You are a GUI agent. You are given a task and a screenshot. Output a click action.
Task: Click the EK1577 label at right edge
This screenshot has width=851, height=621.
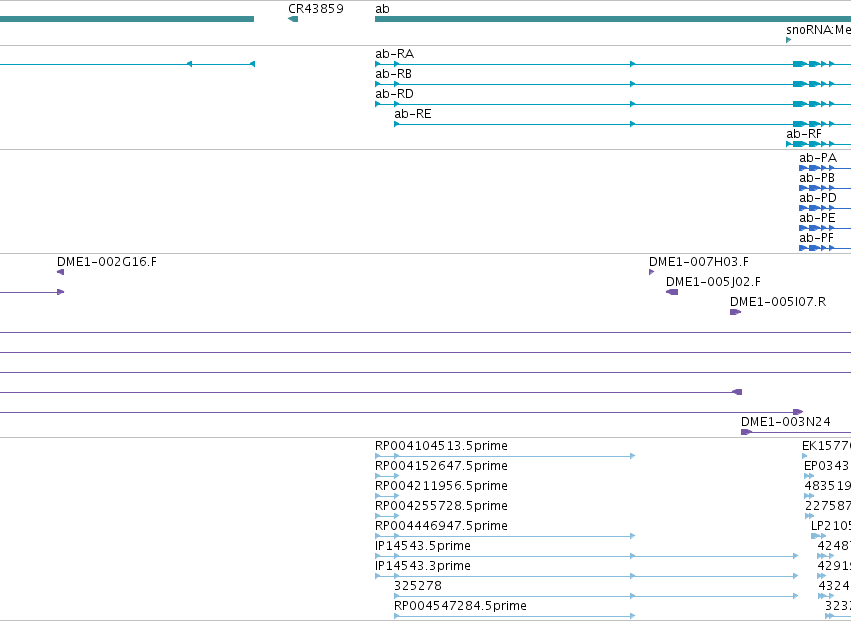[827, 446]
